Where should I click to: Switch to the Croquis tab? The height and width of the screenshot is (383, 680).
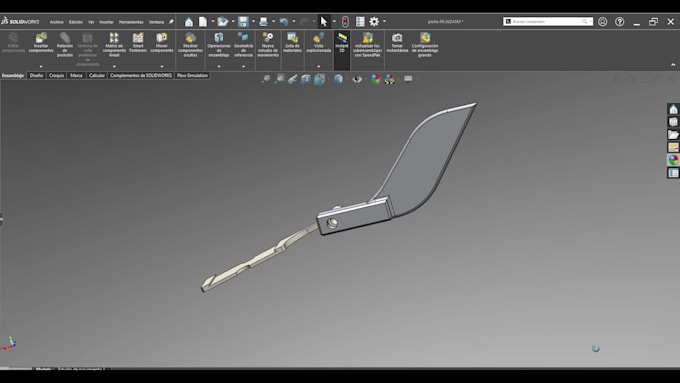[56, 75]
